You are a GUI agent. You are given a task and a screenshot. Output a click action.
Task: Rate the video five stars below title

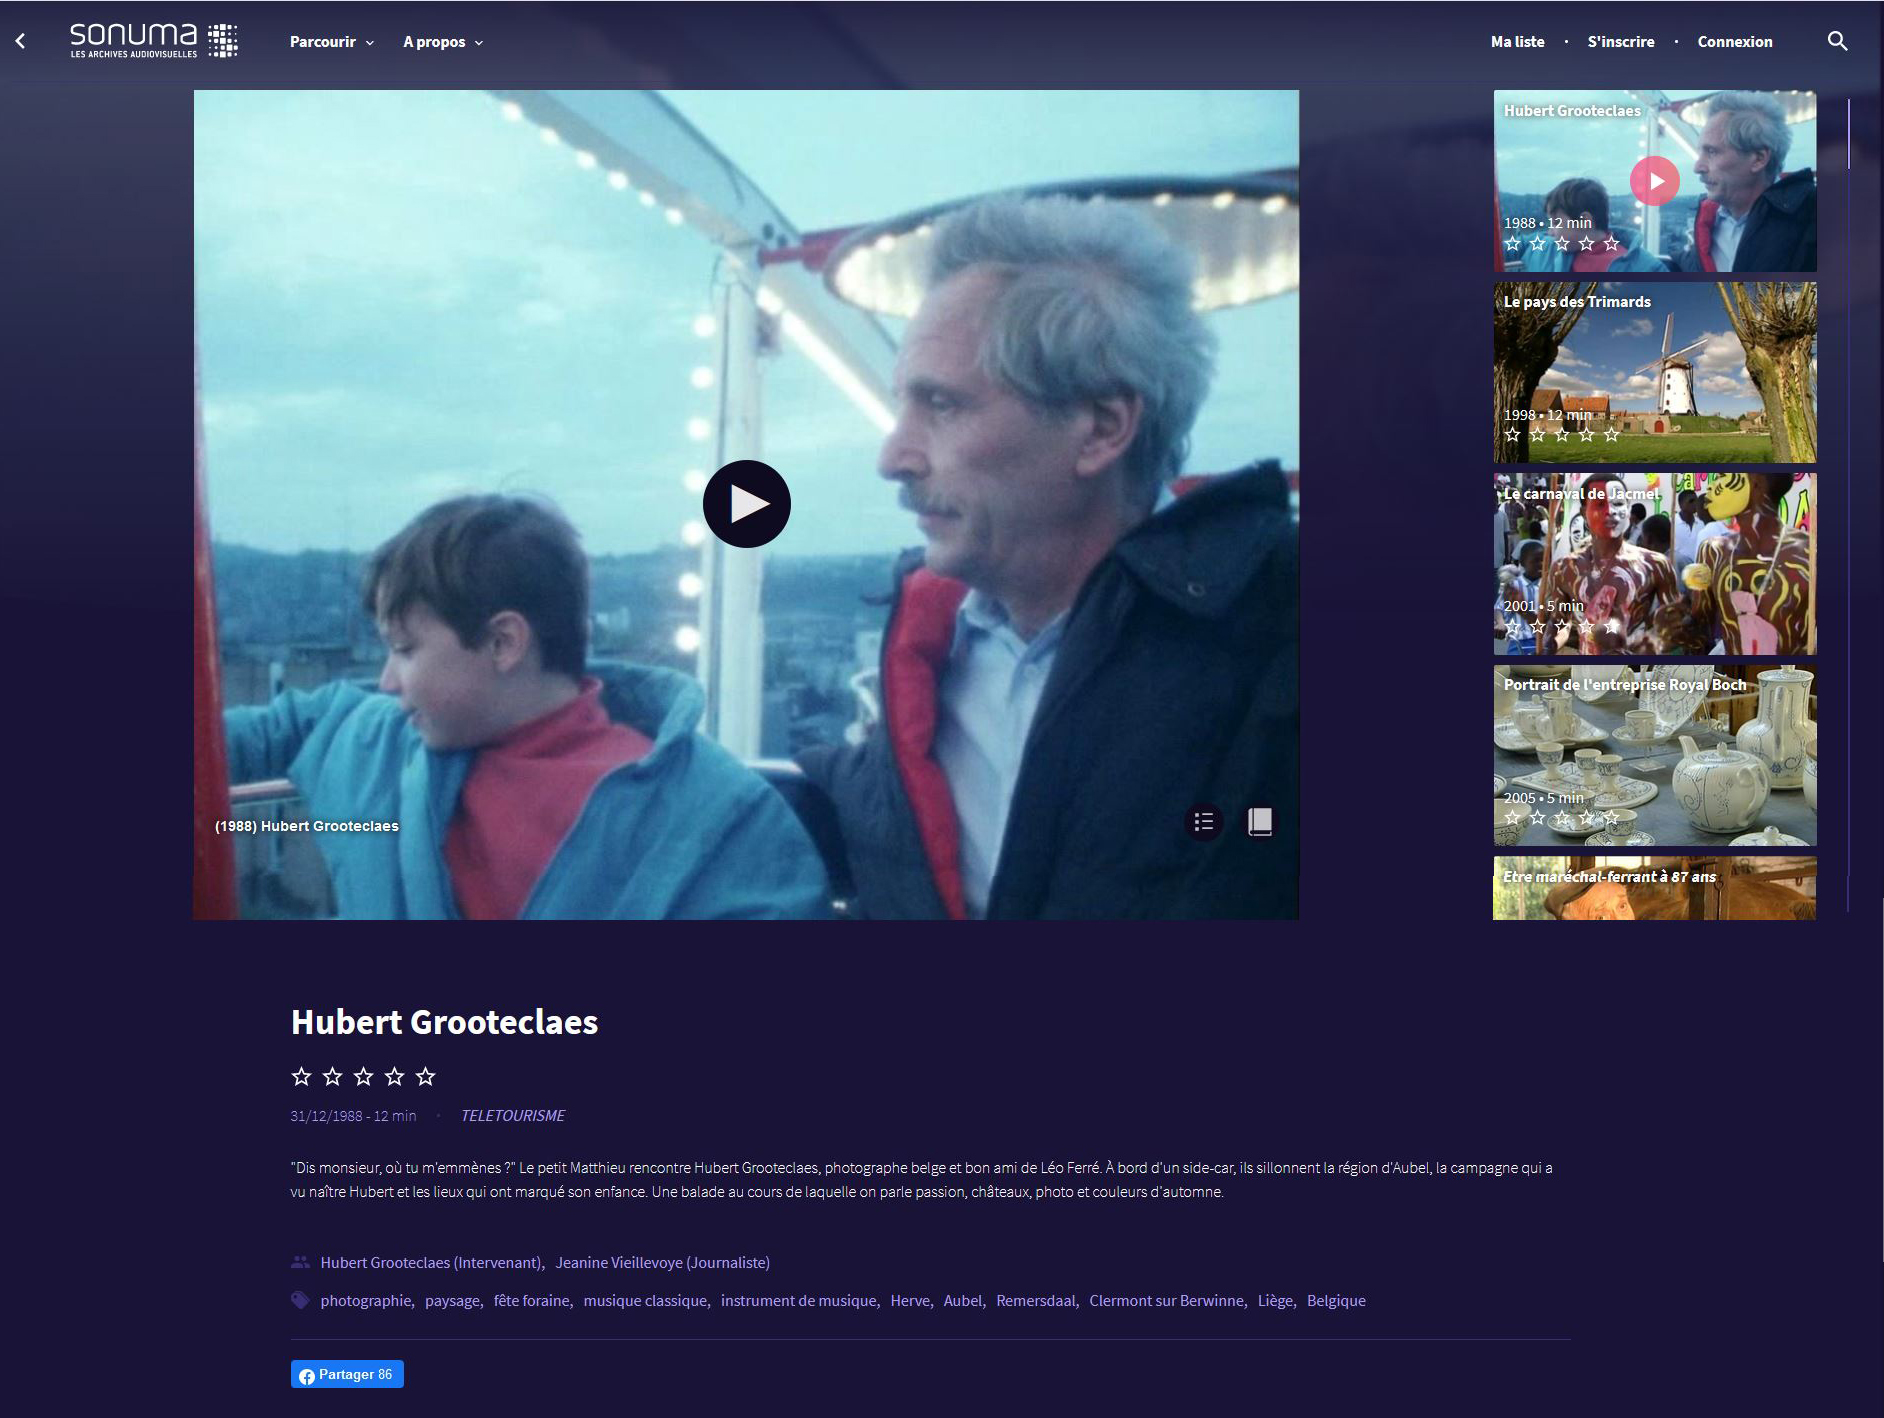click(425, 1076)
